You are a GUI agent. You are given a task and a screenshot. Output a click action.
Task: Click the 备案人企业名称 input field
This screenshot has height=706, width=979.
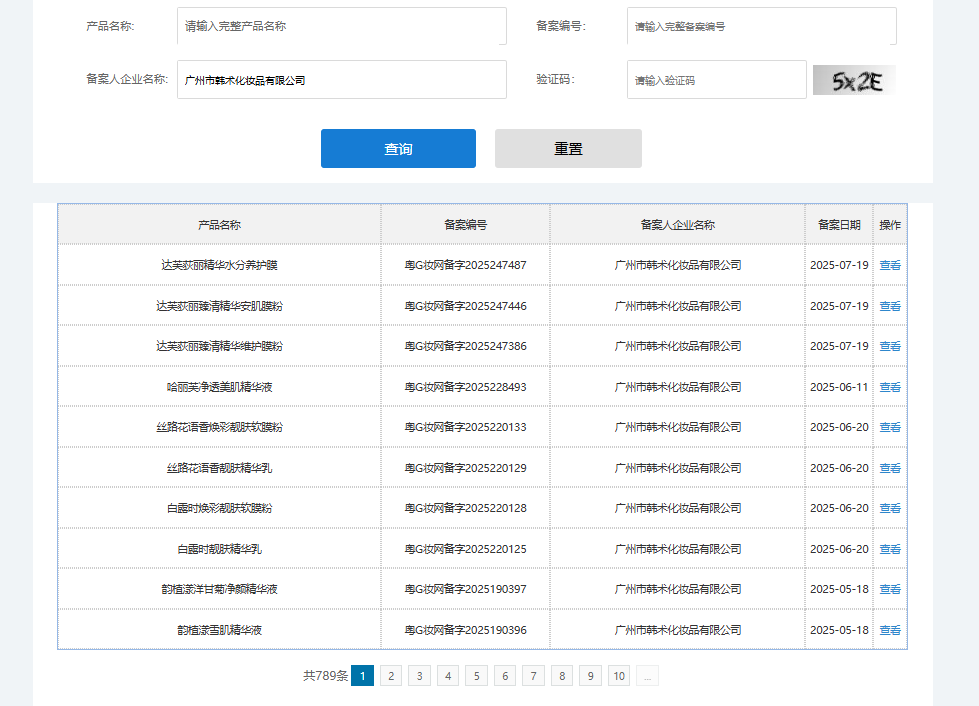341,80
